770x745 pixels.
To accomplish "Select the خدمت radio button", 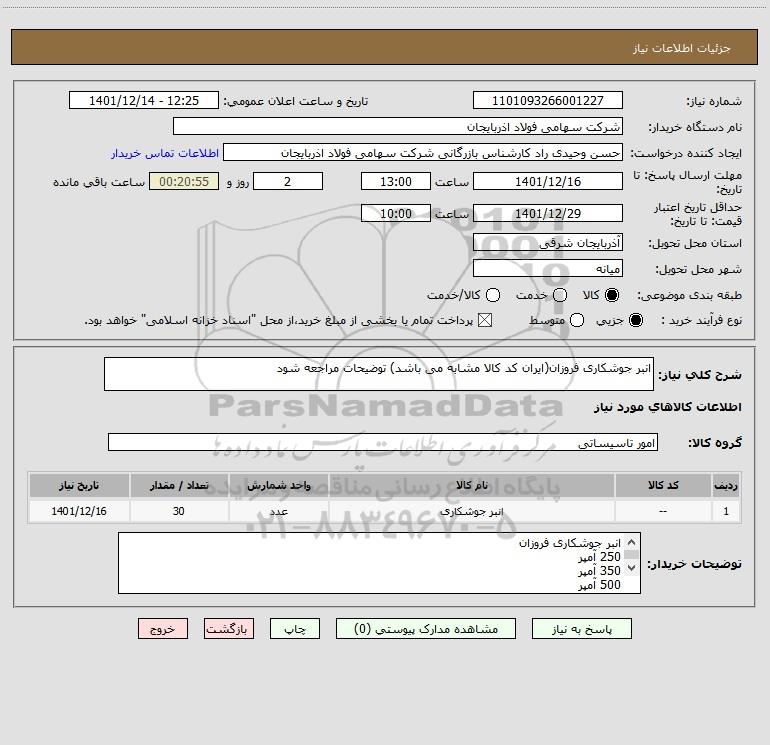I will (560, 295).
